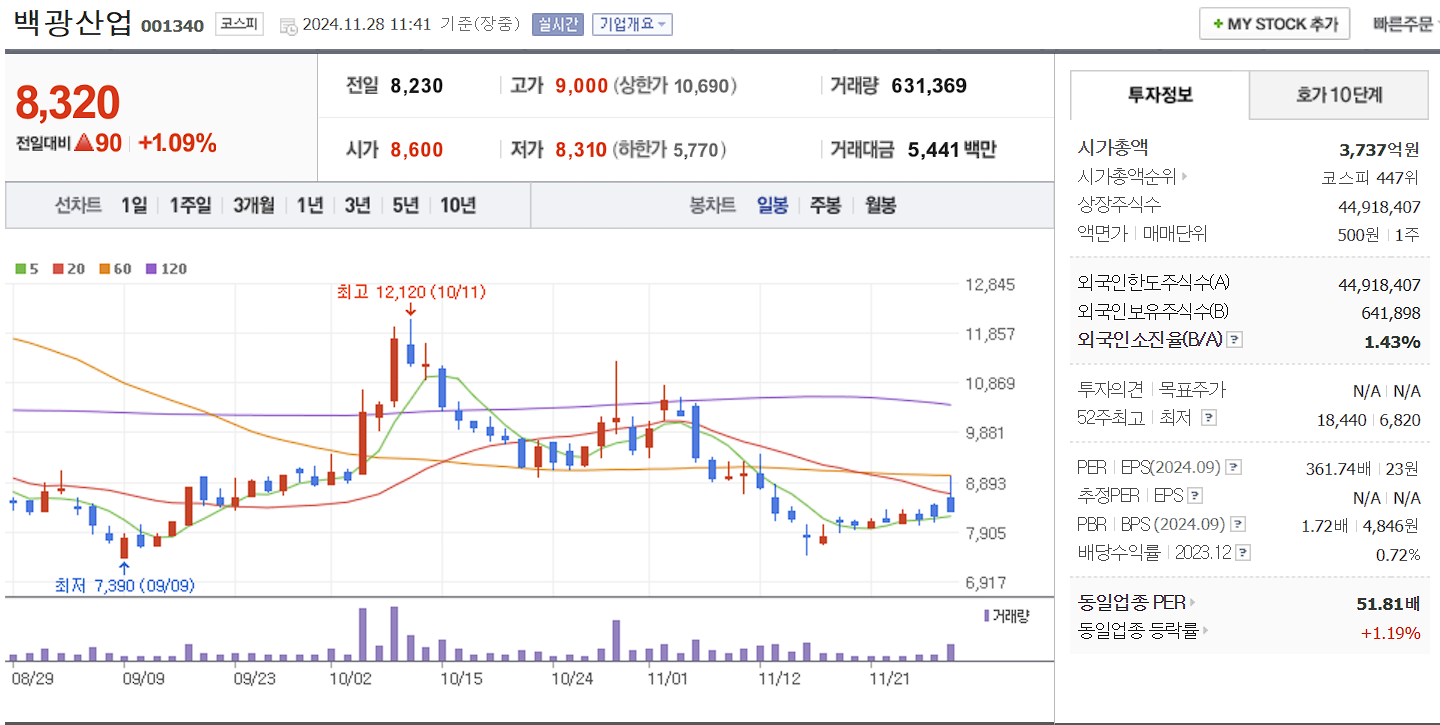The height and width of the screenshot is (725, 1440).
Task: Click the EPS(2024.09) help icon
Action: (1236, 466)
